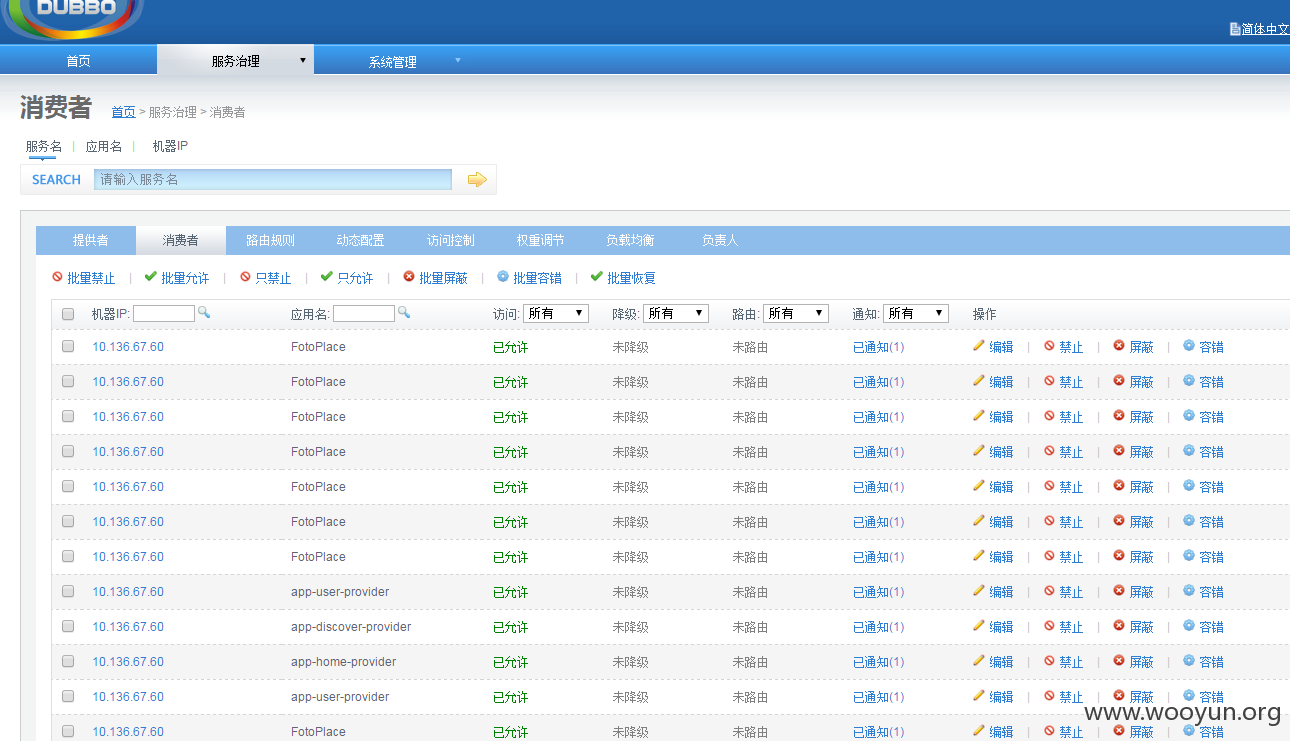Shield app-discover-provider consumer with 屏蔽
1290x741 pixels.
1134,627
